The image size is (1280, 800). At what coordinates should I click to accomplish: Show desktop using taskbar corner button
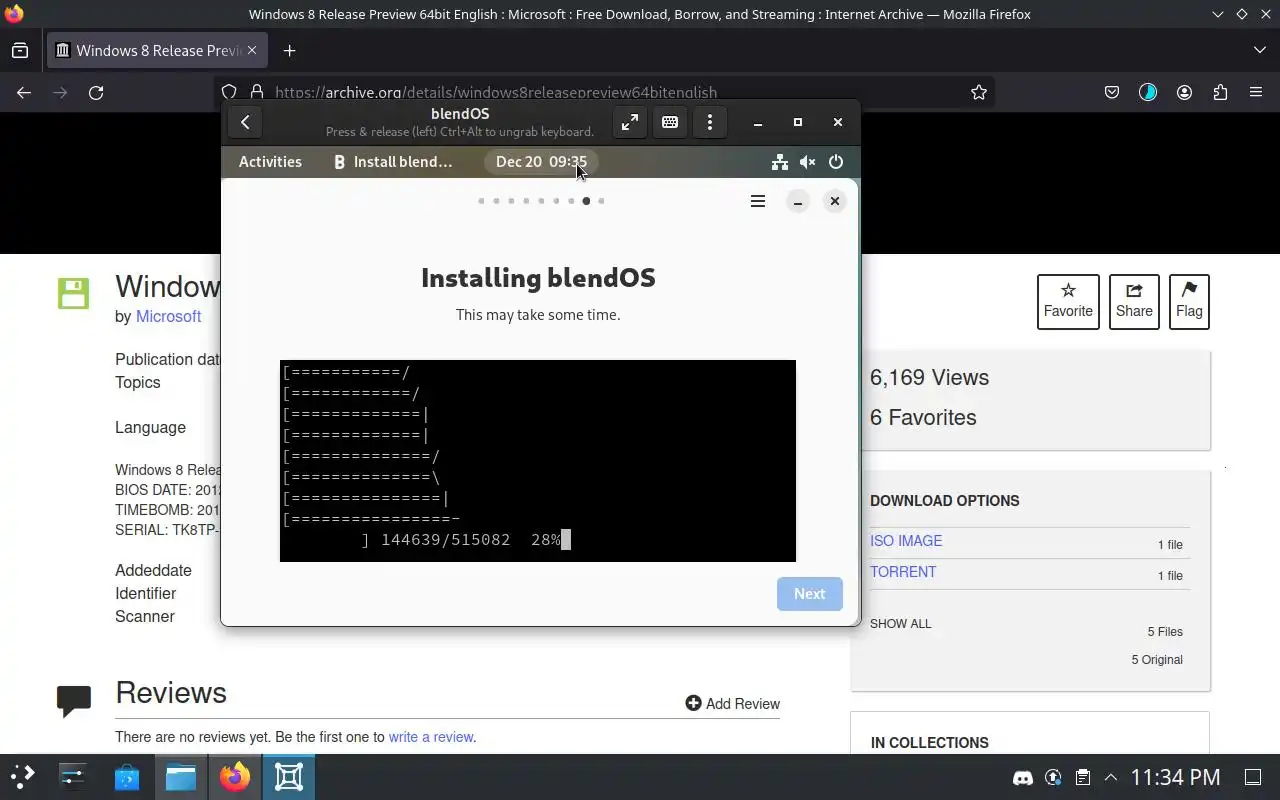(x=1253, y=777)
